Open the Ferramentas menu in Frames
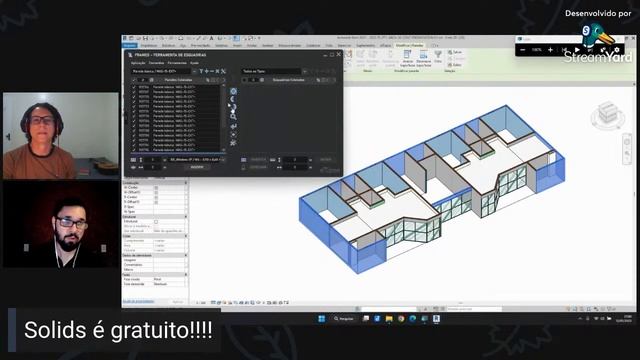 click(177, 63)
